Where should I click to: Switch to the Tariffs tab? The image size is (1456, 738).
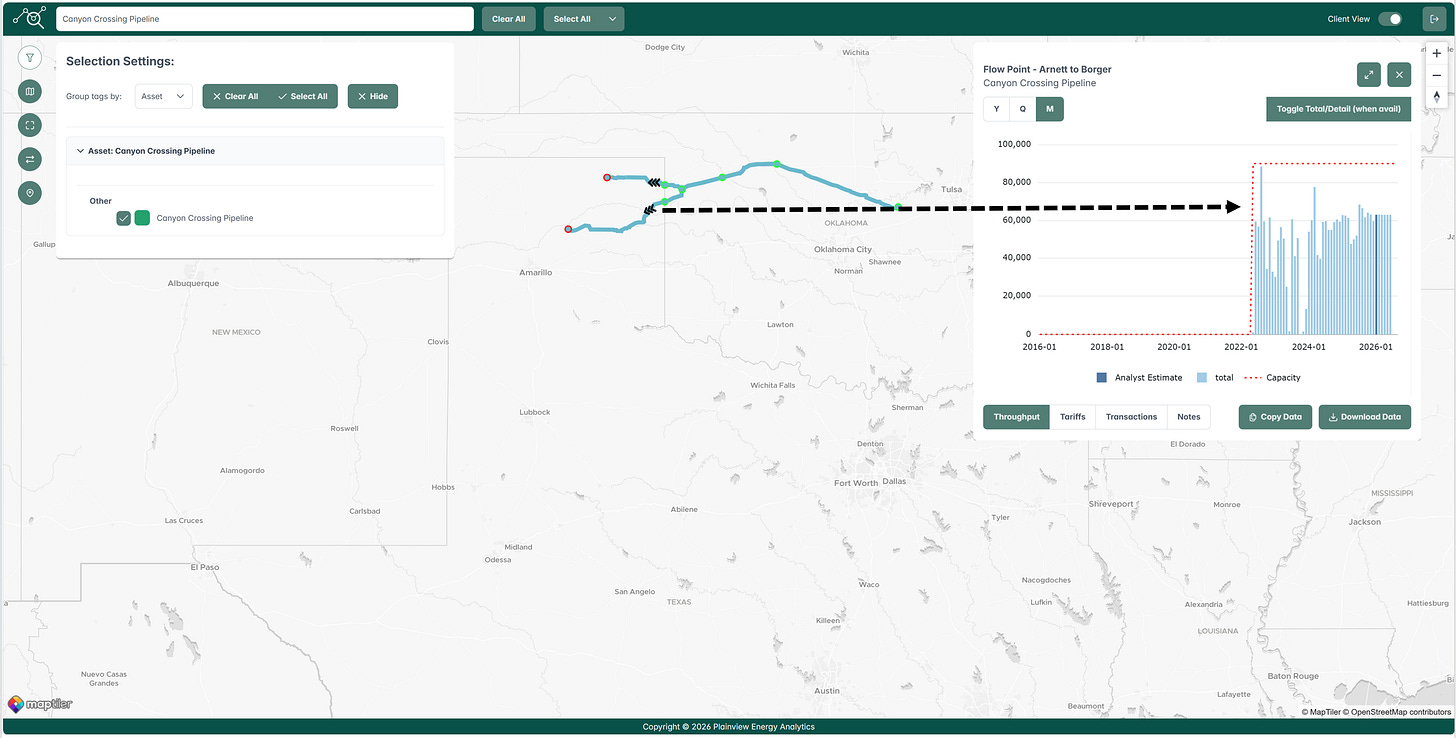[x=1073, y=417]
